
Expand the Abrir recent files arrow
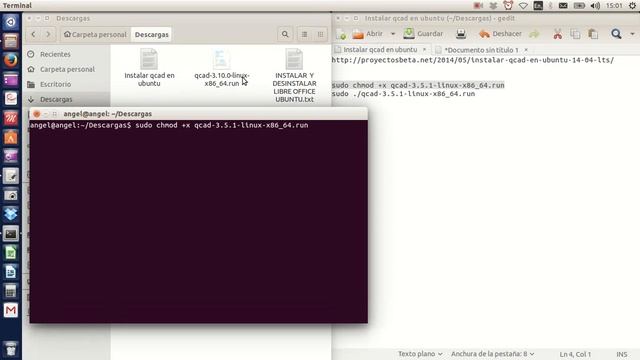click(393, 34)
